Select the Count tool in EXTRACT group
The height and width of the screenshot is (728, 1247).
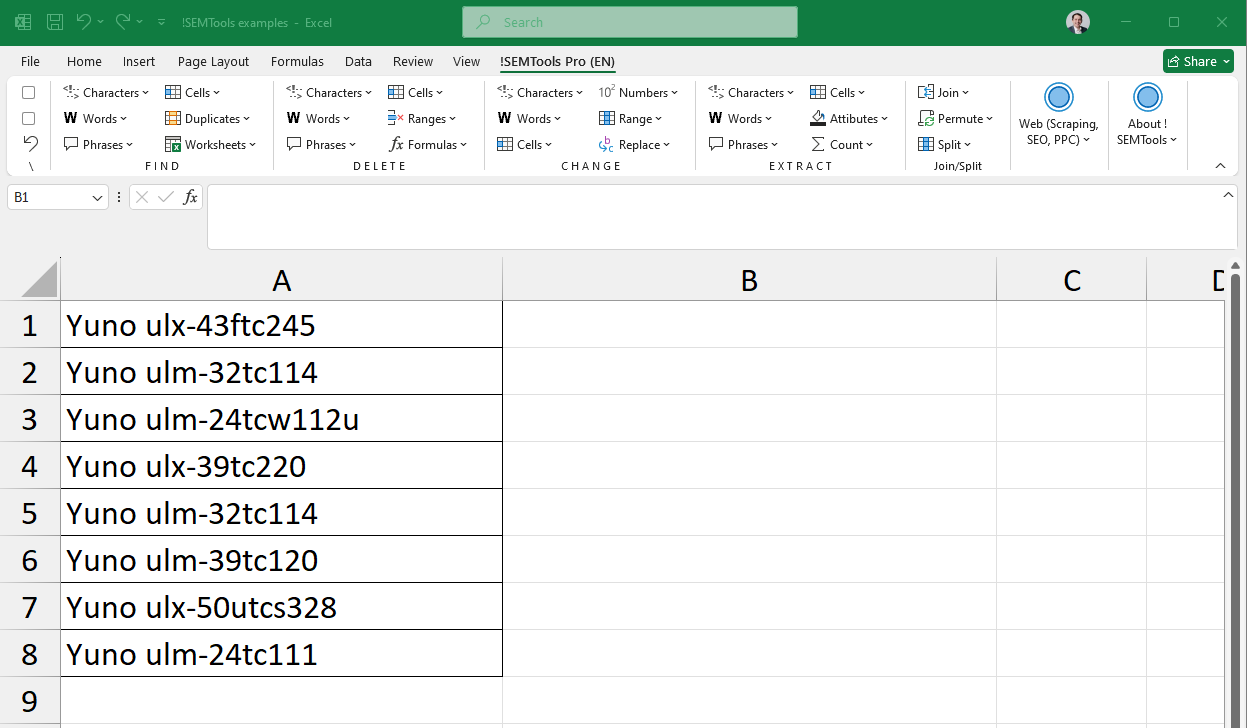(843, 144)
